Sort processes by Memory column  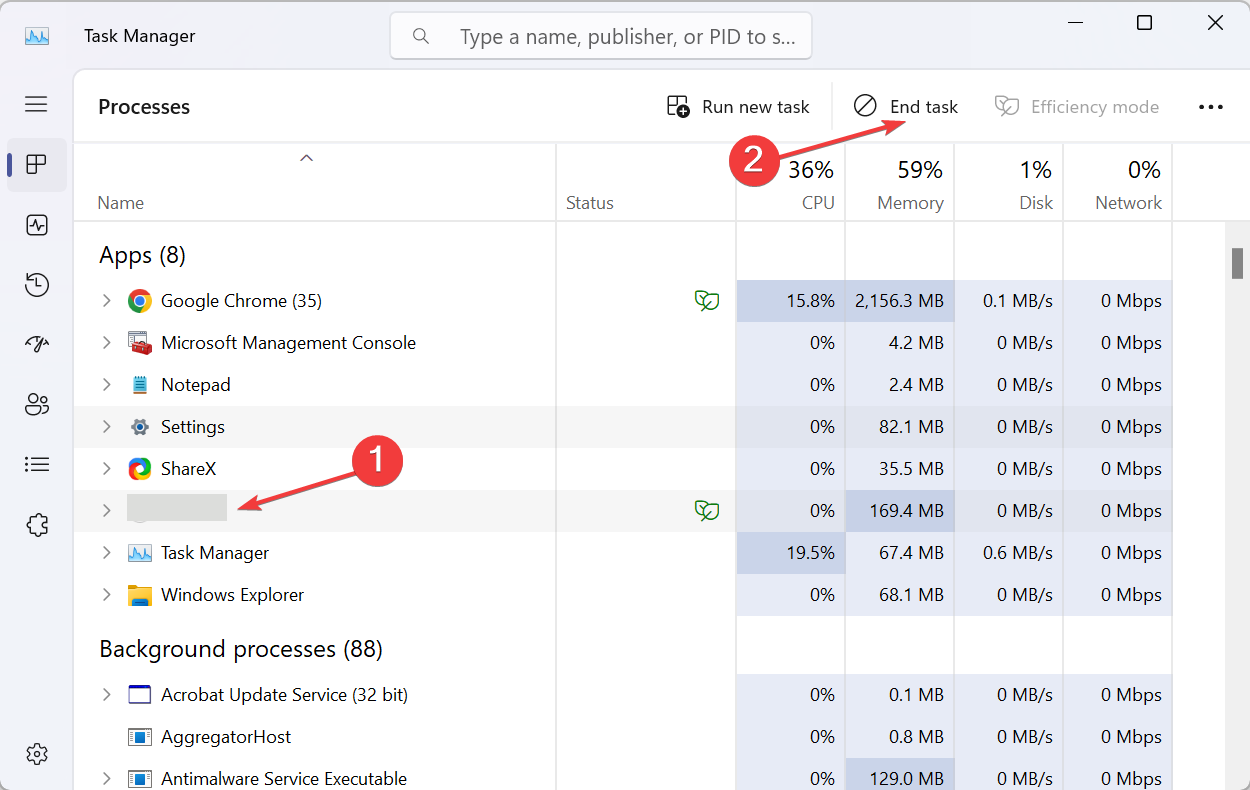coord(900,183)
